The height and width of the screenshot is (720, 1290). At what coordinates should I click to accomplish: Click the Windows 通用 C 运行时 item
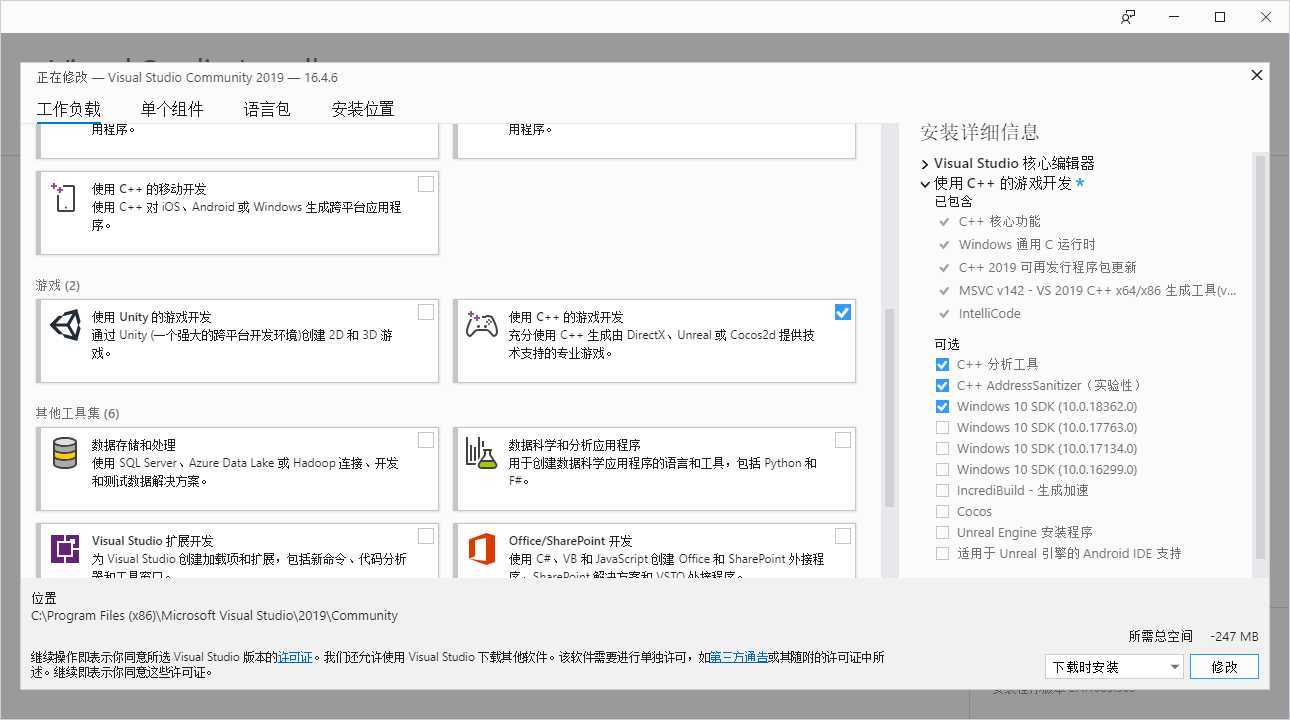click(x=1027, y=245)
